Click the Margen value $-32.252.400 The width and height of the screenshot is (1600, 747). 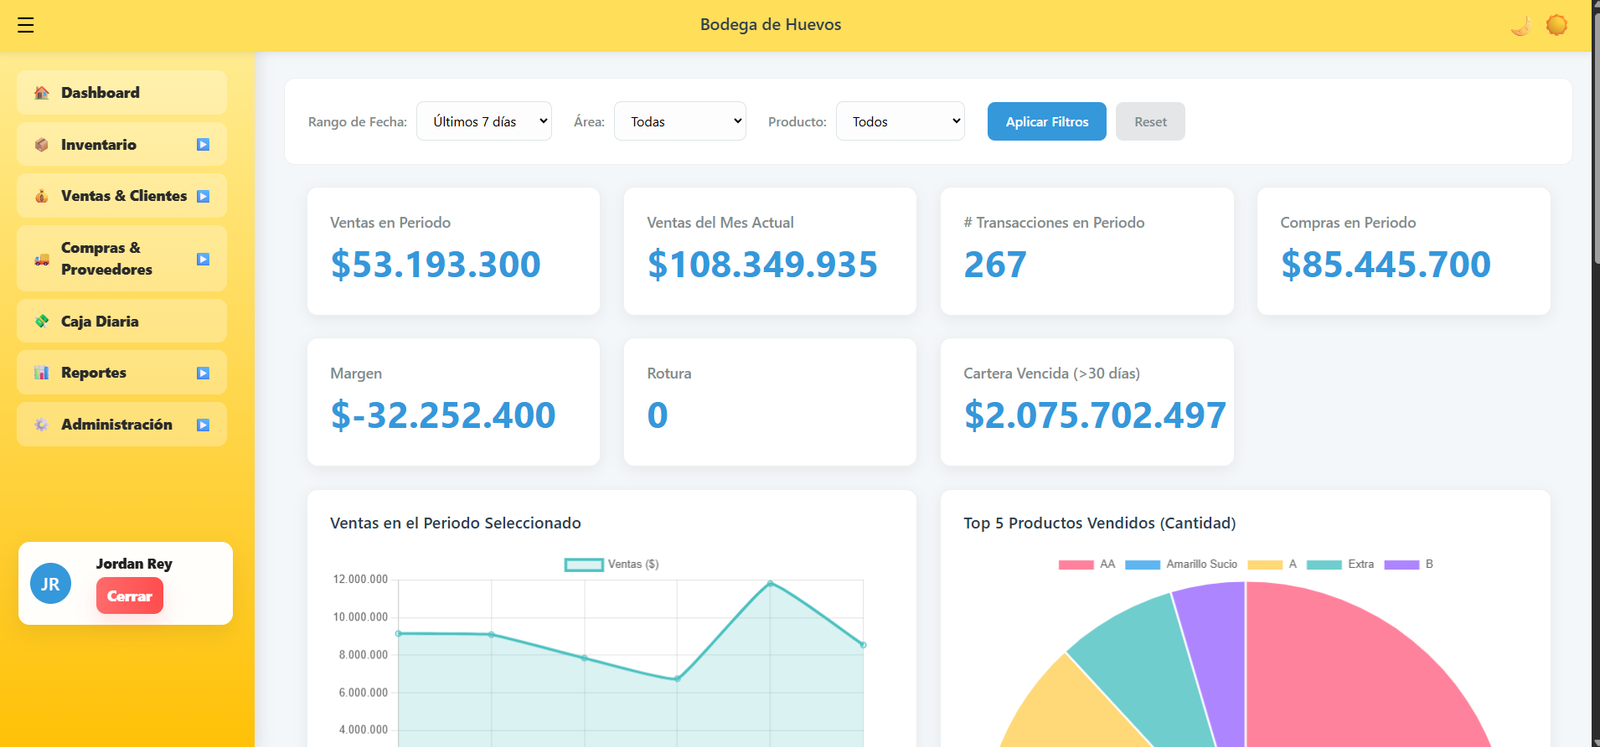[443, 415]
